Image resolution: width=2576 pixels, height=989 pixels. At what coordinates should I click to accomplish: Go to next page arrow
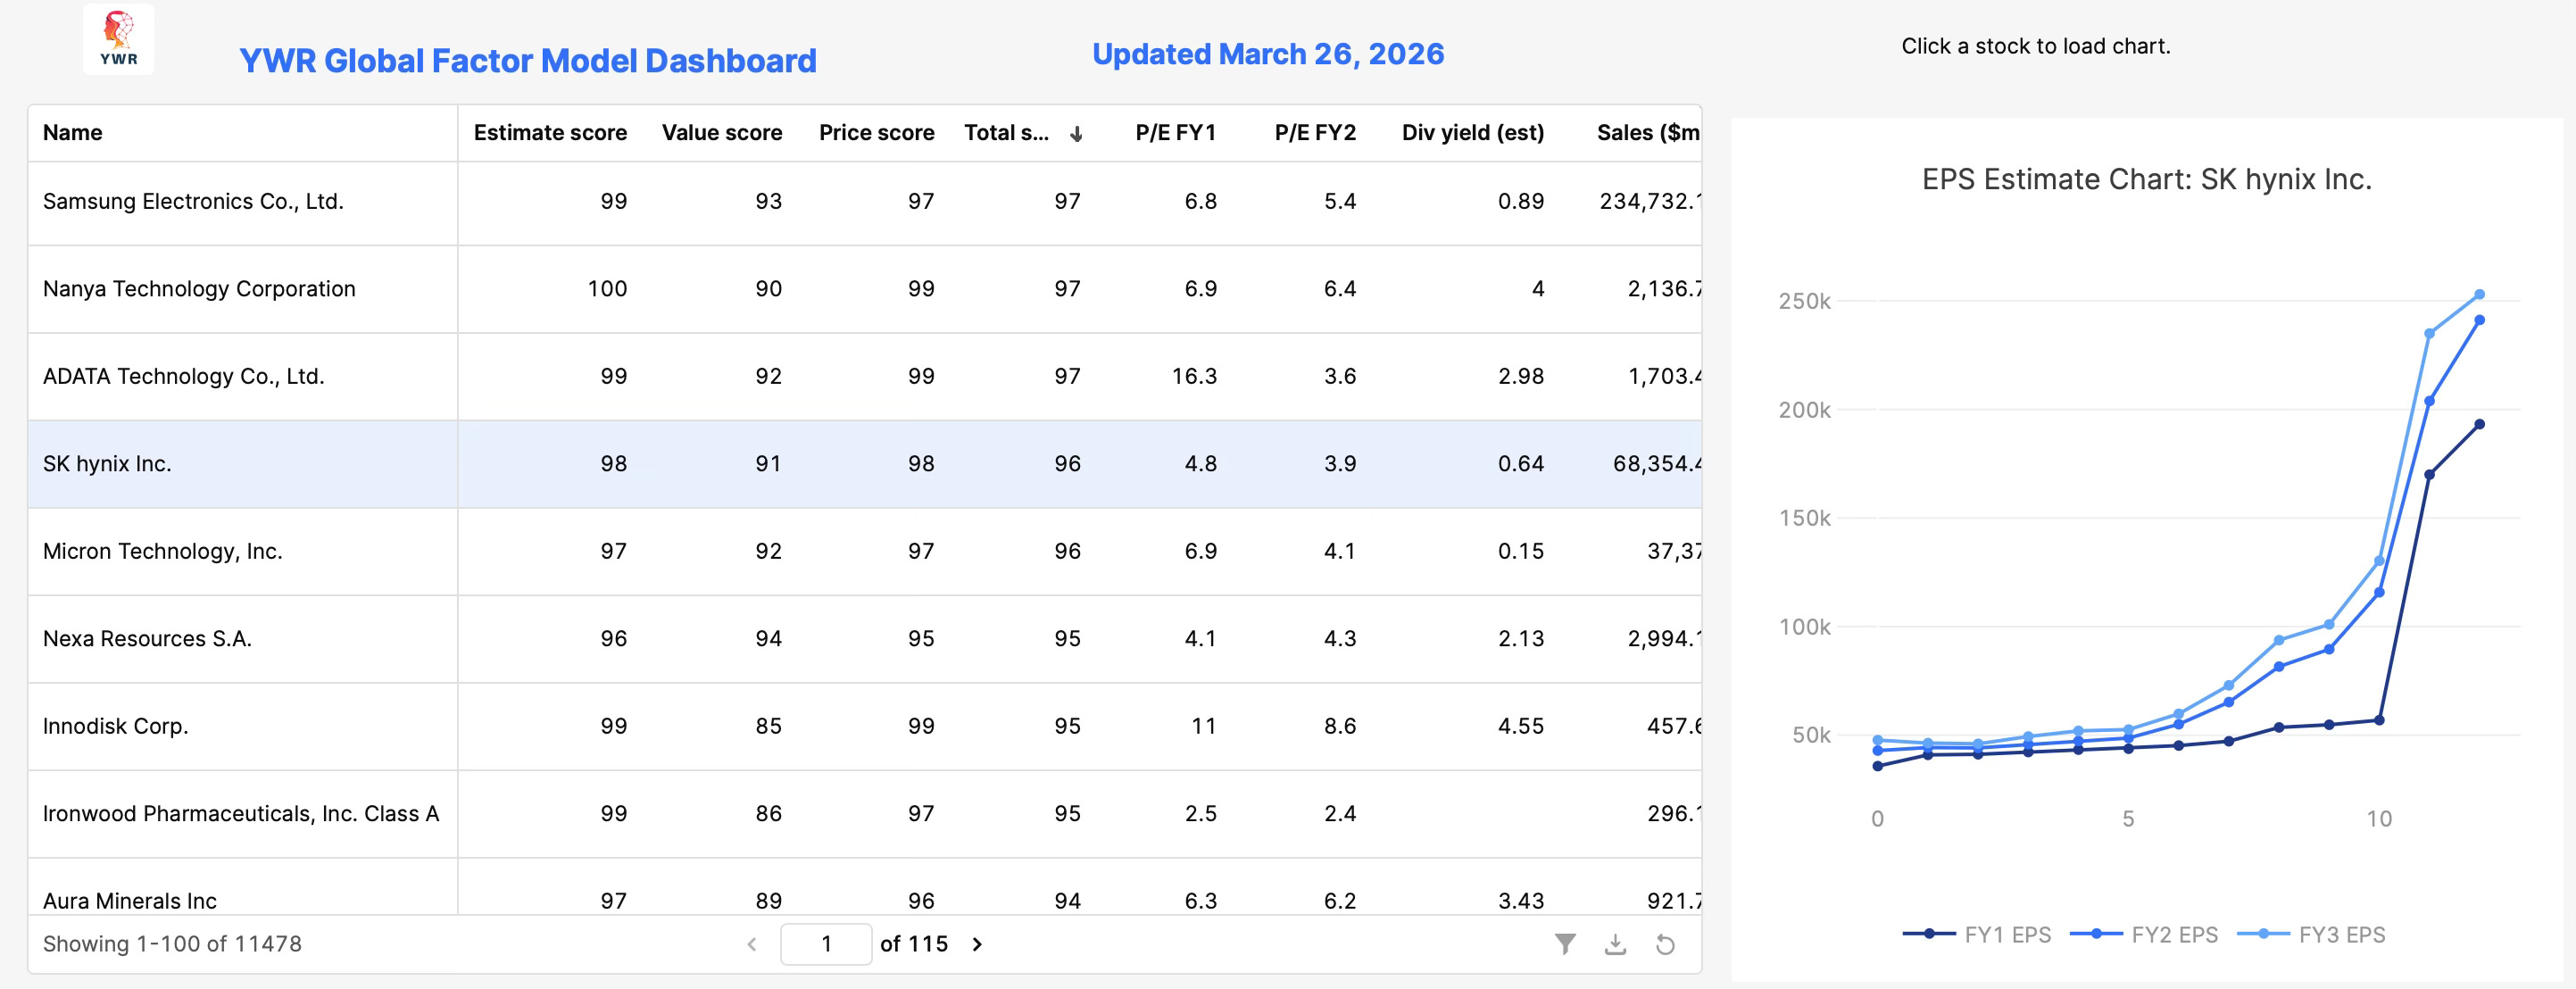point(977,944)
